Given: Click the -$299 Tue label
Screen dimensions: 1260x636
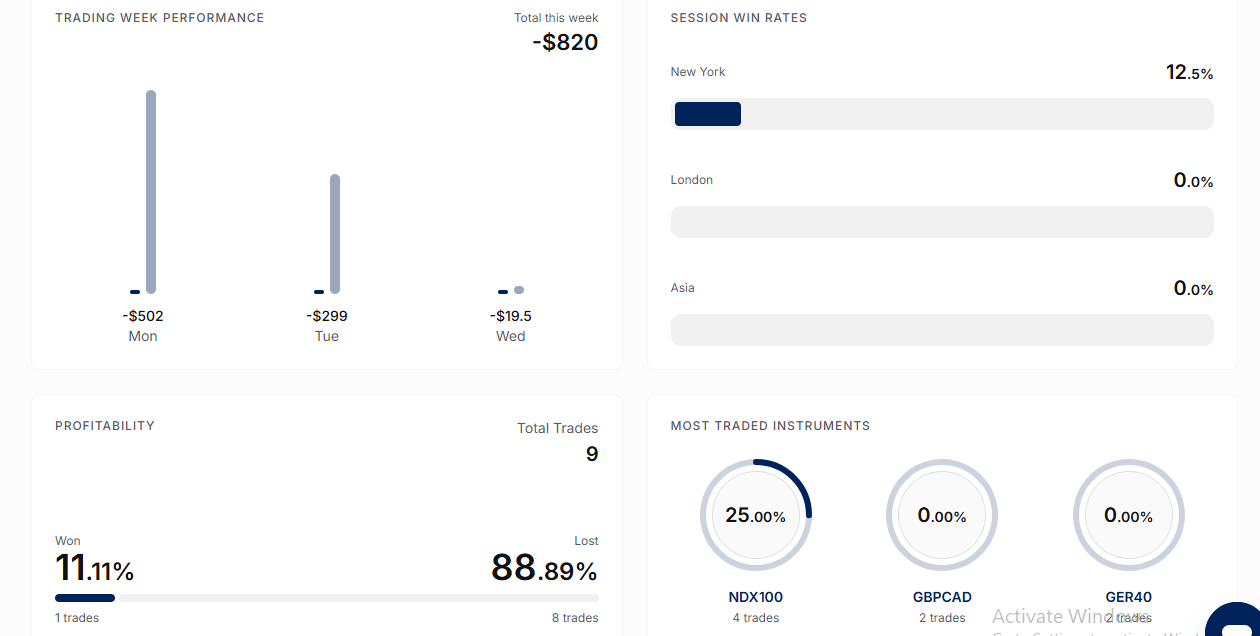Looking at the screenshot, I should click(327, 316).
